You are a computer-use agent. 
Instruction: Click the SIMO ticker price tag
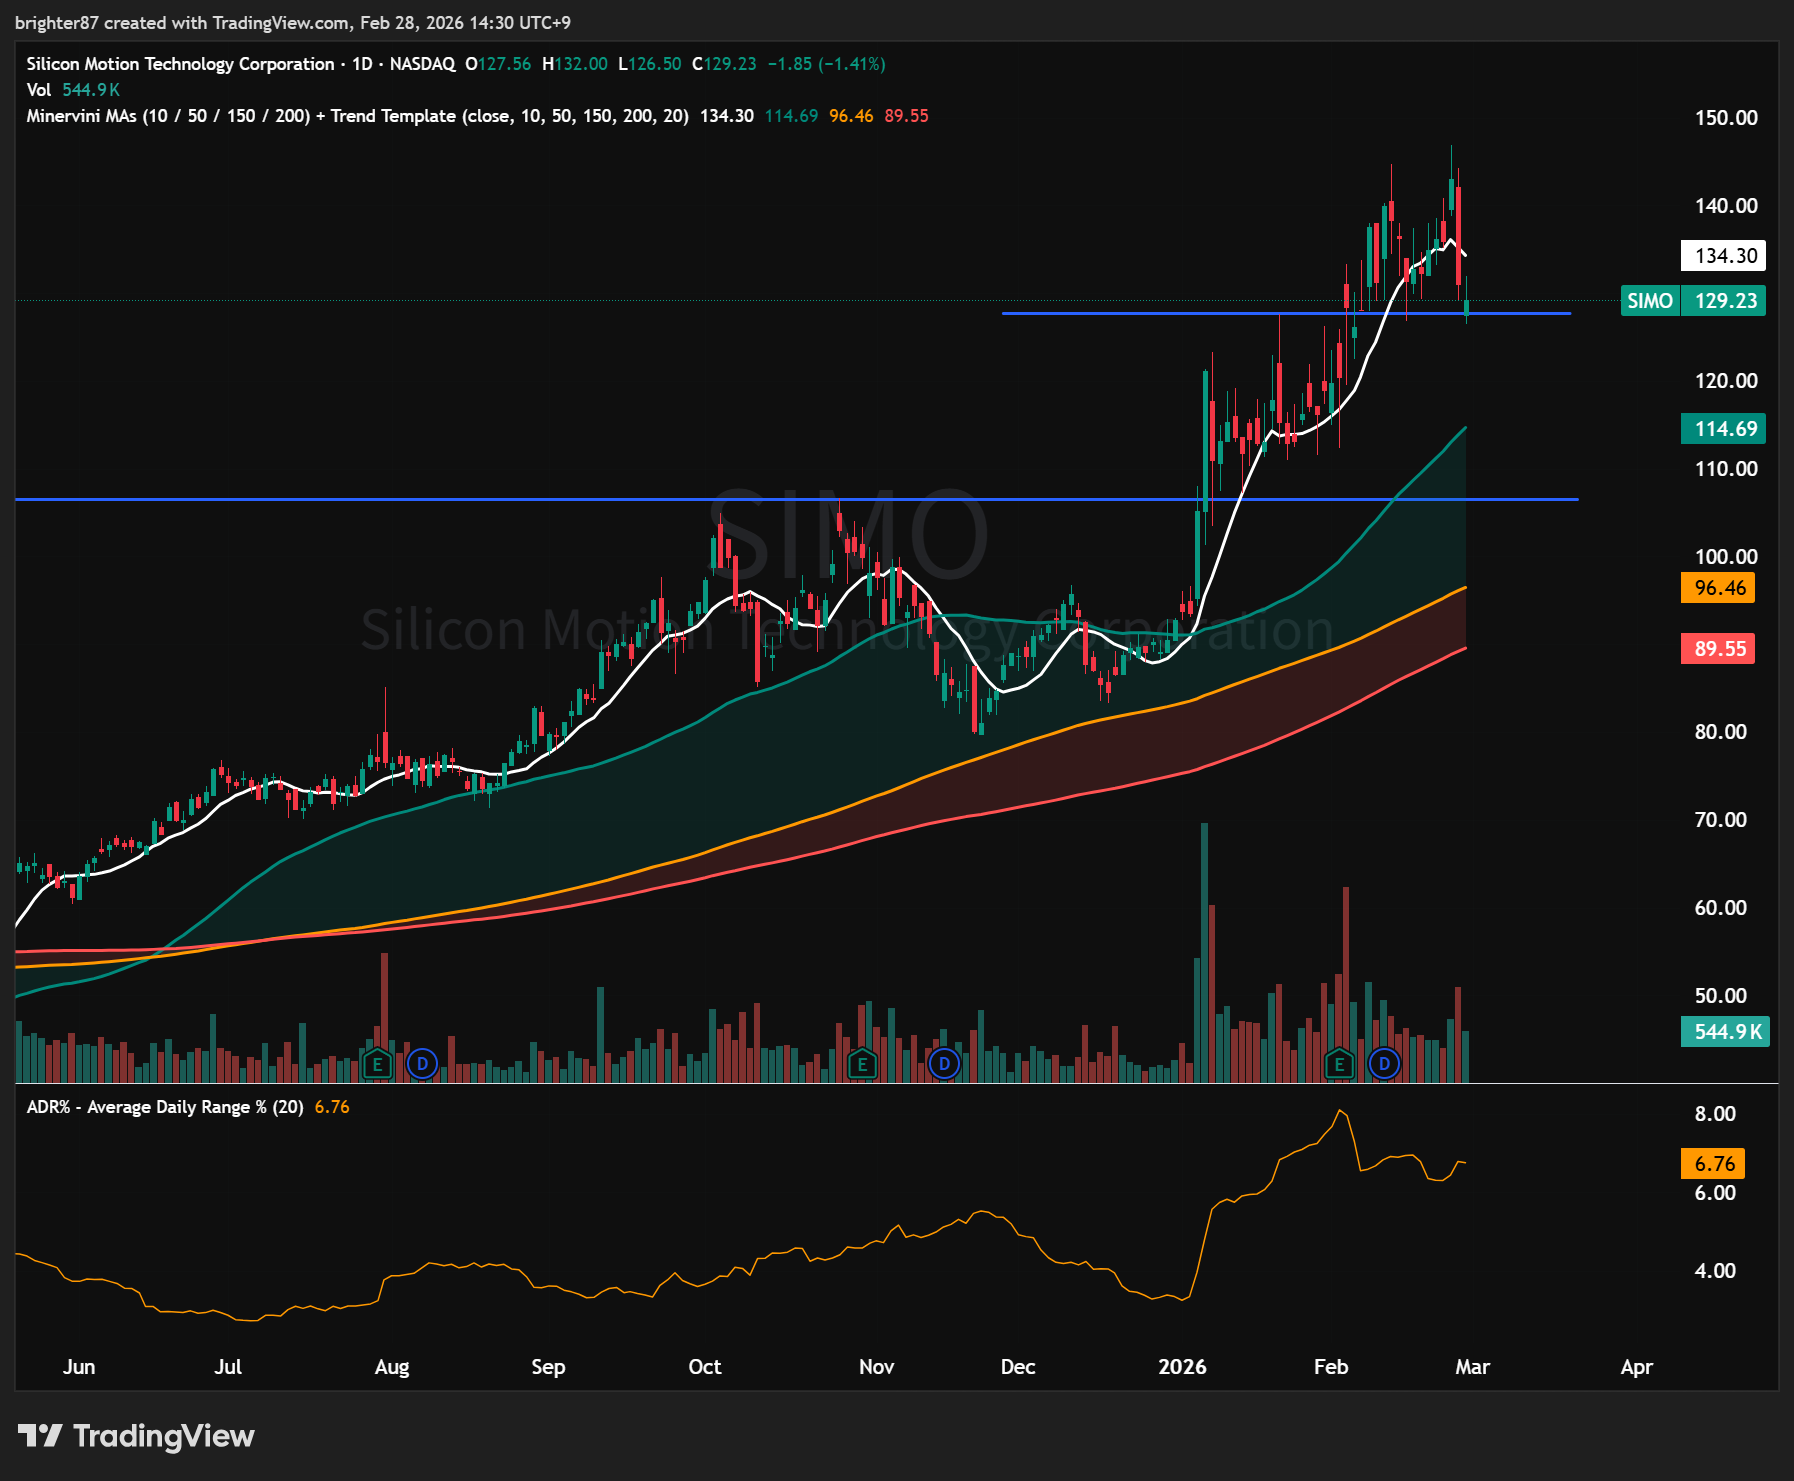click(1649, 301)
